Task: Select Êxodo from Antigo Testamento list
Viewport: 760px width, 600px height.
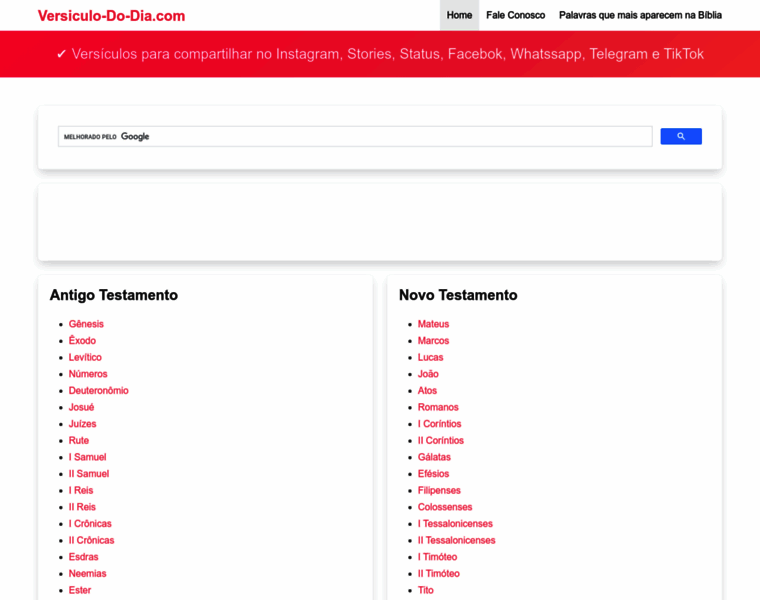Action: [x=82, y=341]
